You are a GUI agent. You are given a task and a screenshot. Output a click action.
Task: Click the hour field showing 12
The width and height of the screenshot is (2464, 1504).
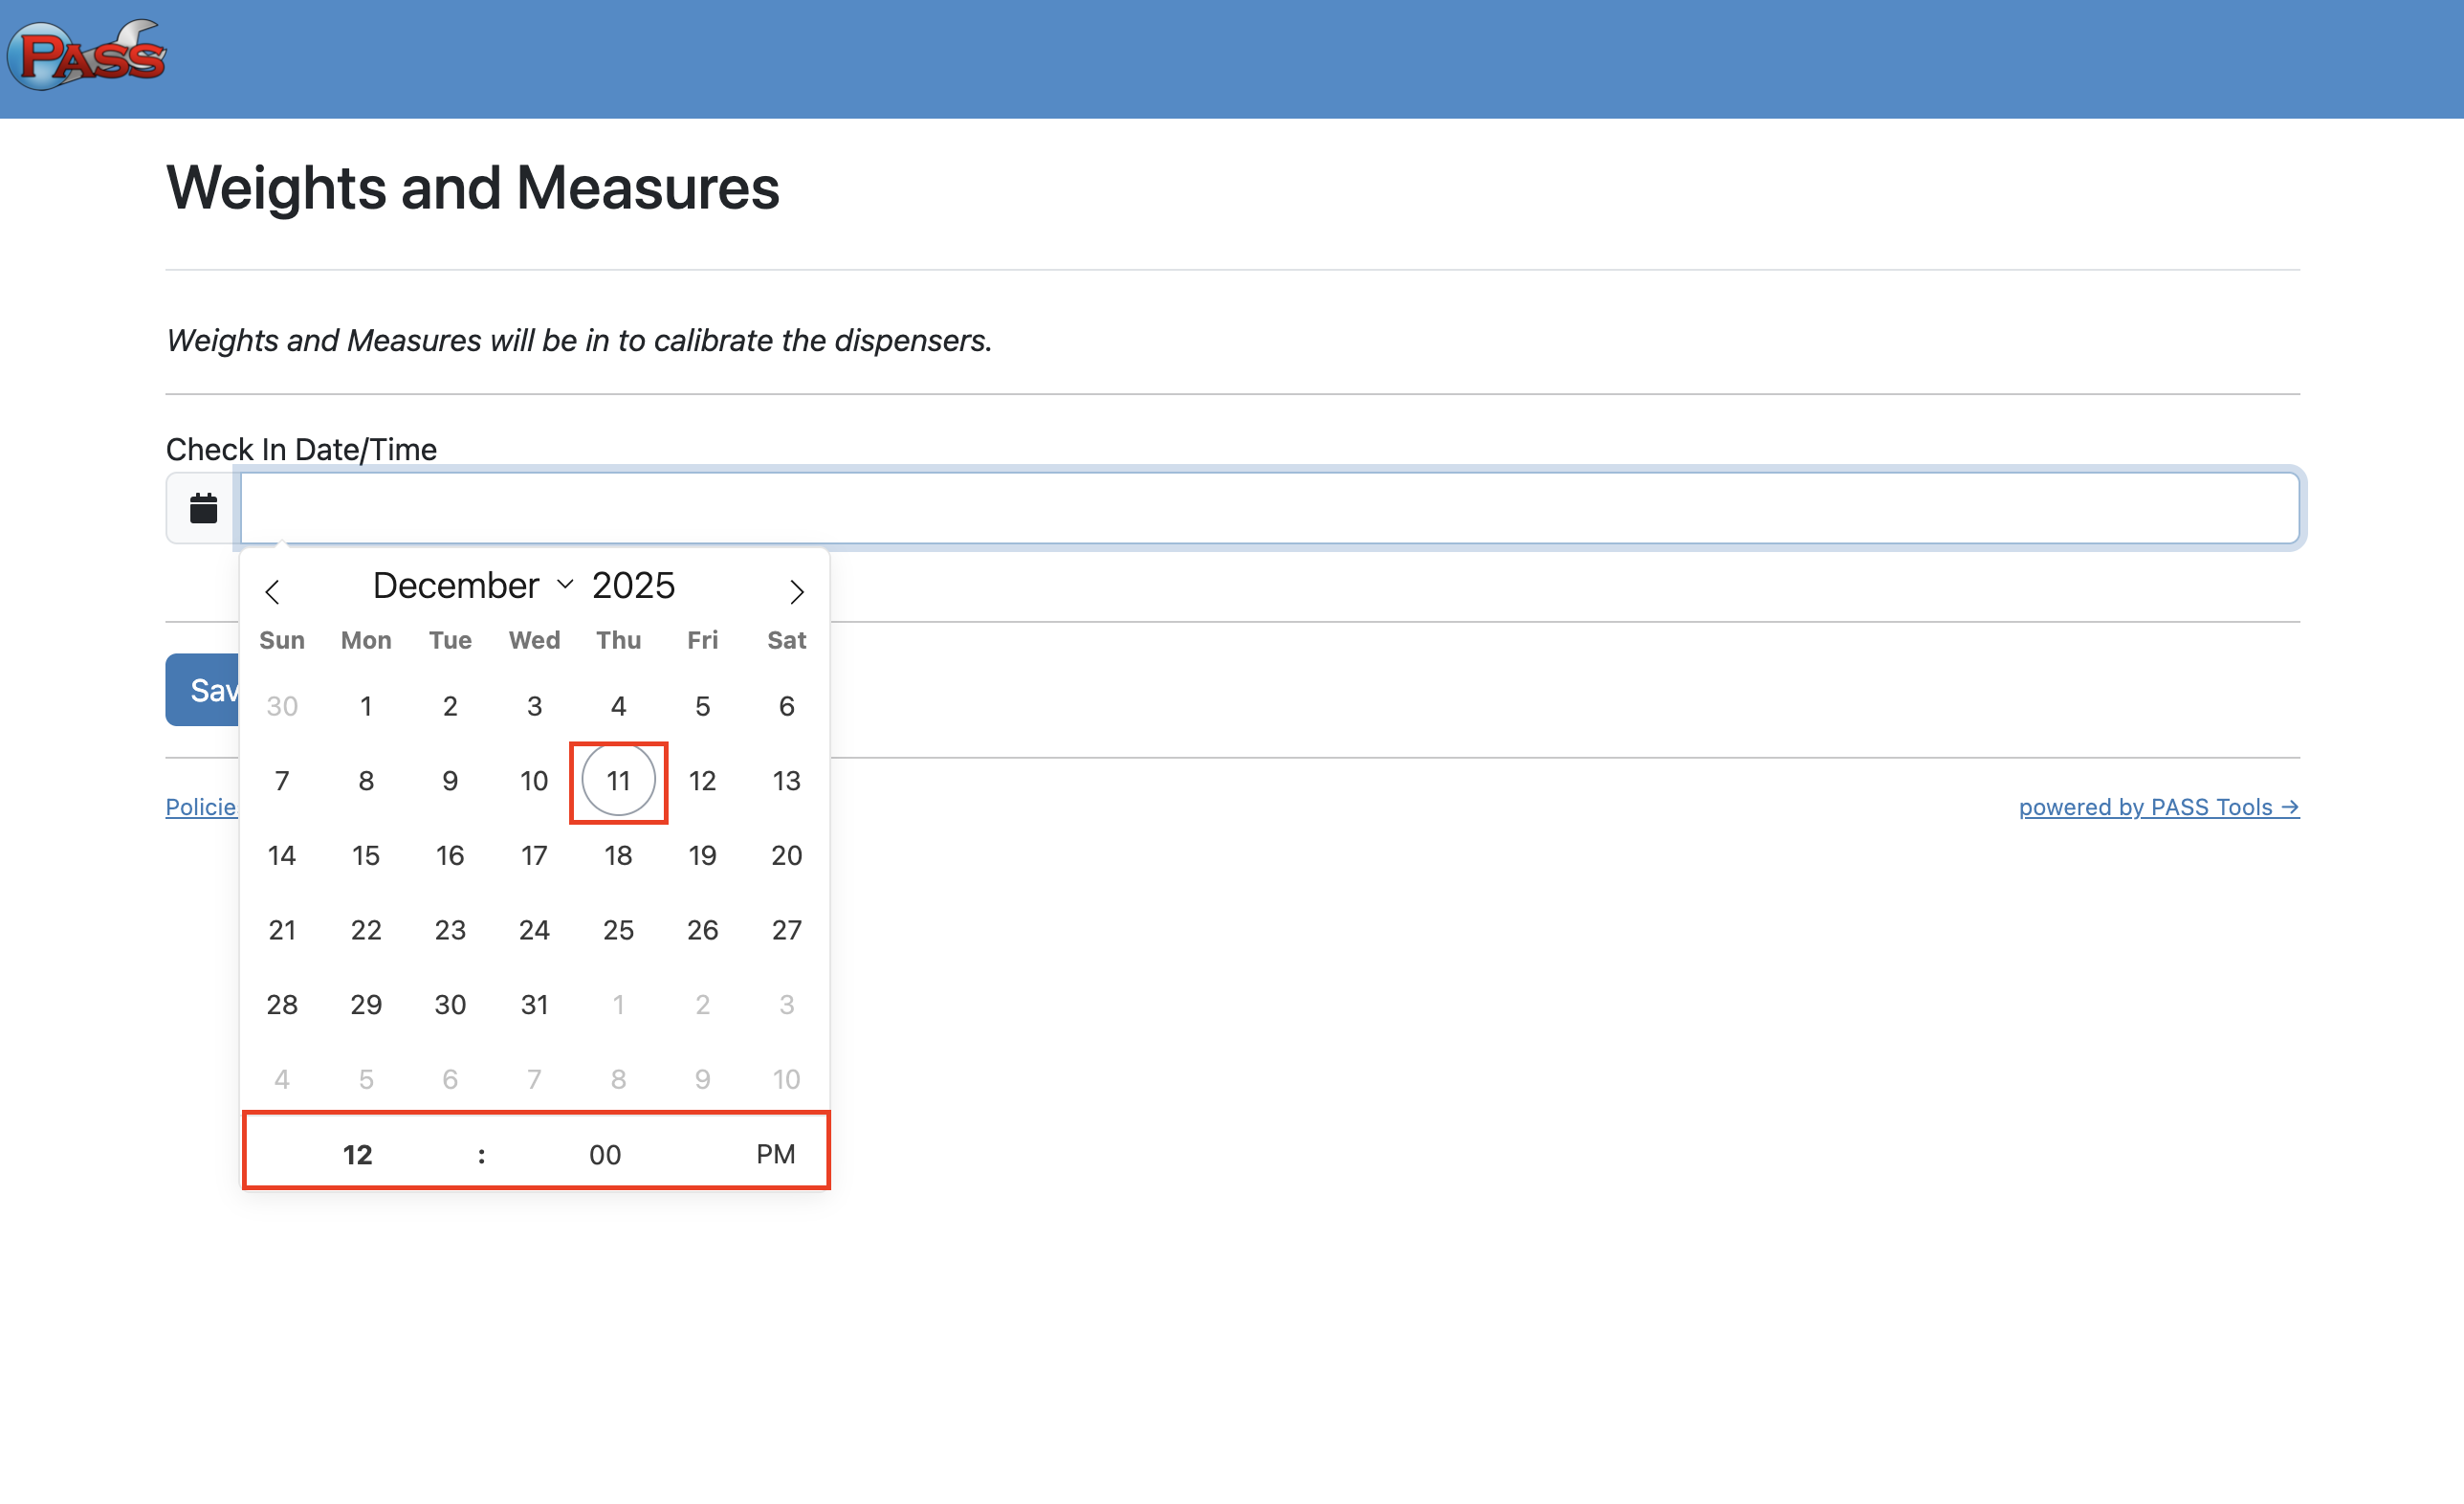pyautogui.click(x=357, y=1154)
